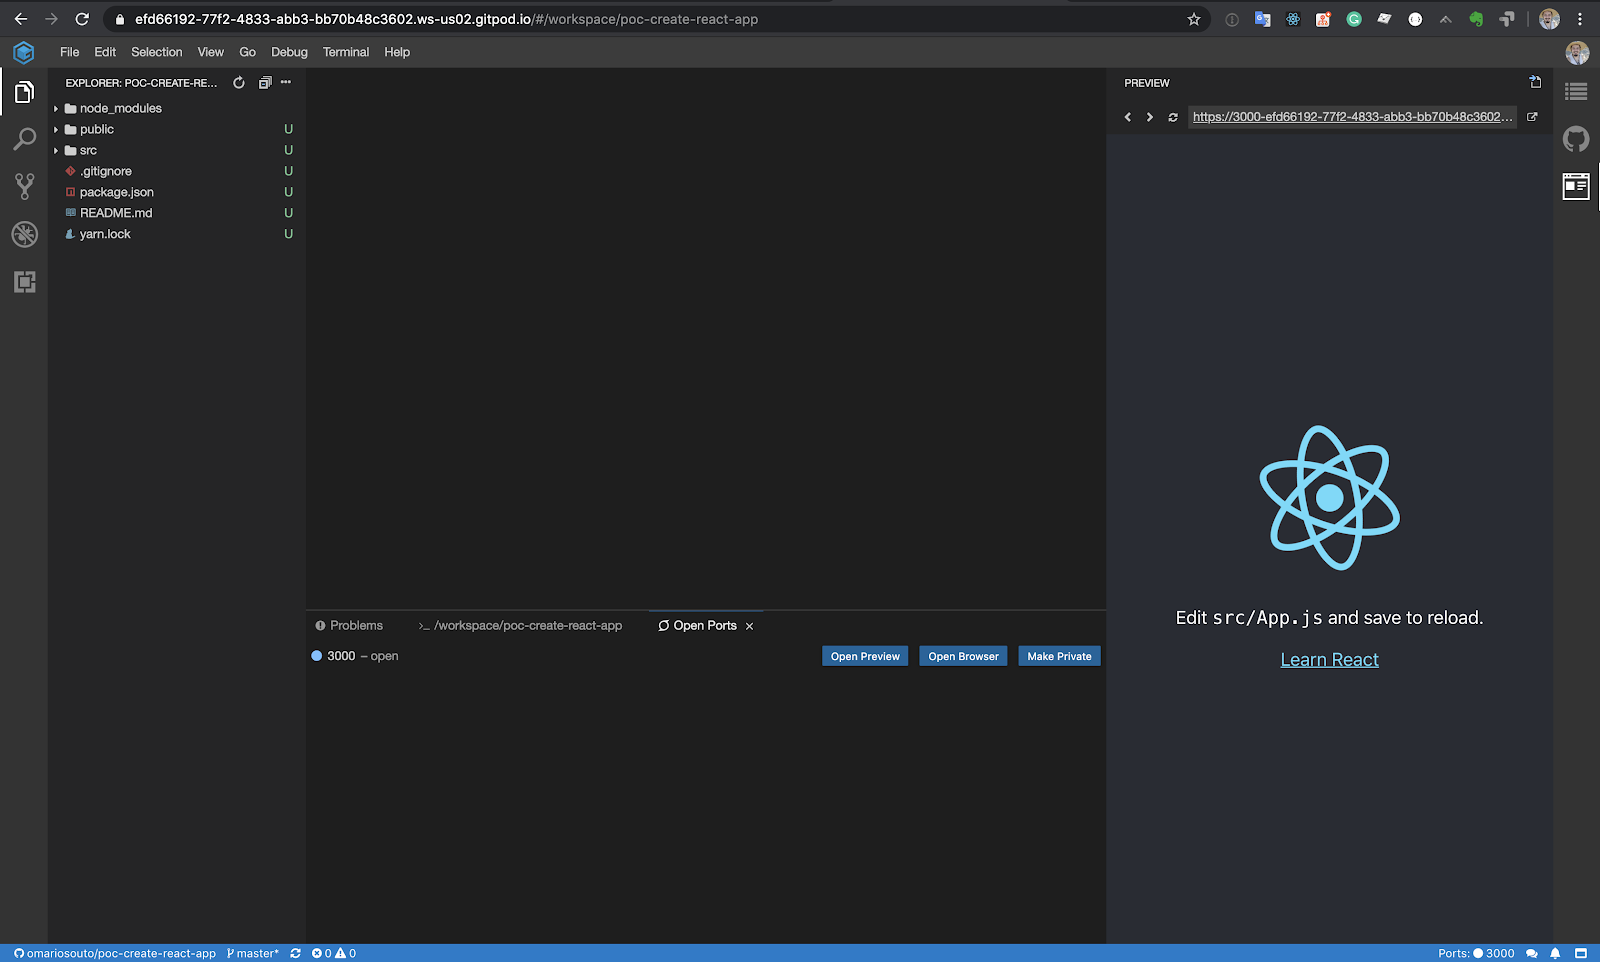Open the View menu

click(x=211, y=52)
